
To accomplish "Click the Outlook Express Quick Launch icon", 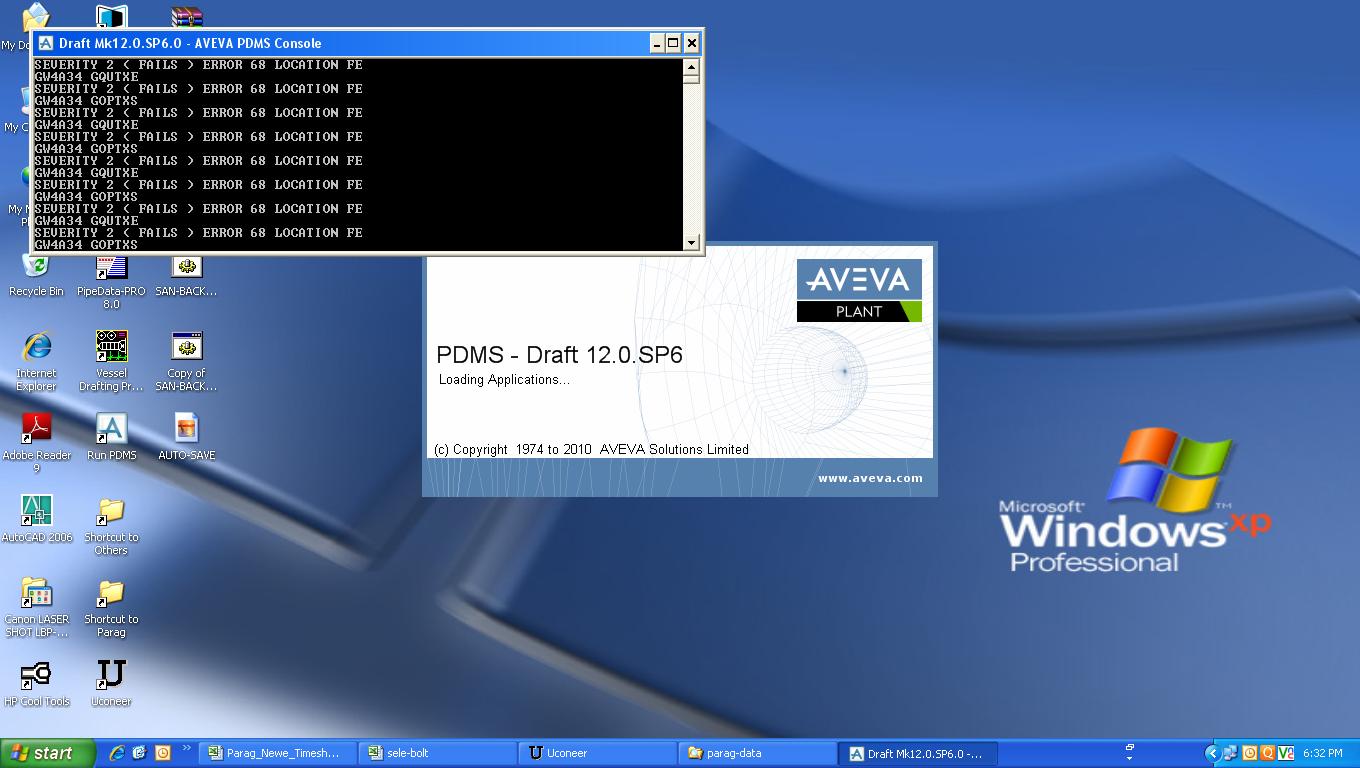I will [x=140, y=753].
